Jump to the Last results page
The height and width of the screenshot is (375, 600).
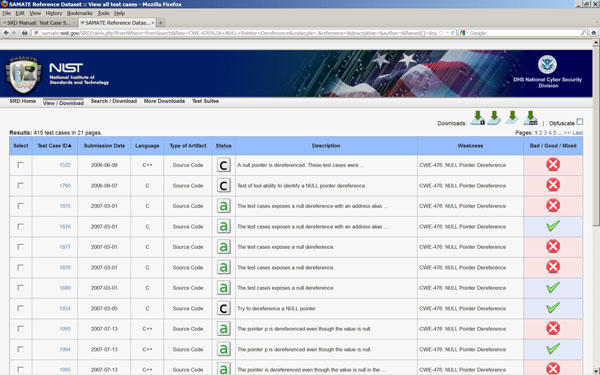pyautogui.click(x=577, y=133)
